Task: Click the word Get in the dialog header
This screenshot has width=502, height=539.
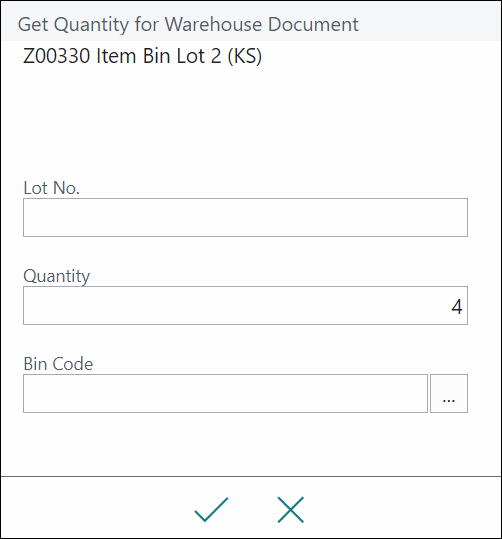Action: click(33, 24)
